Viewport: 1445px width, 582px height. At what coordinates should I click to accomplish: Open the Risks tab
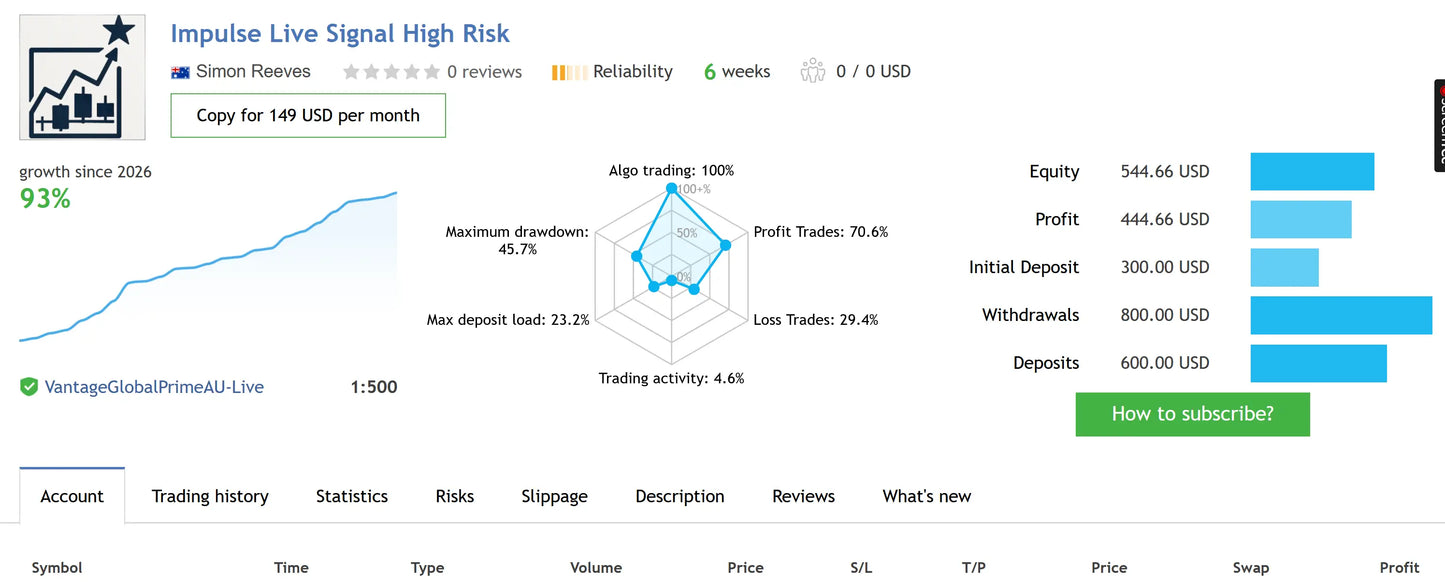(x=455, y=496)
